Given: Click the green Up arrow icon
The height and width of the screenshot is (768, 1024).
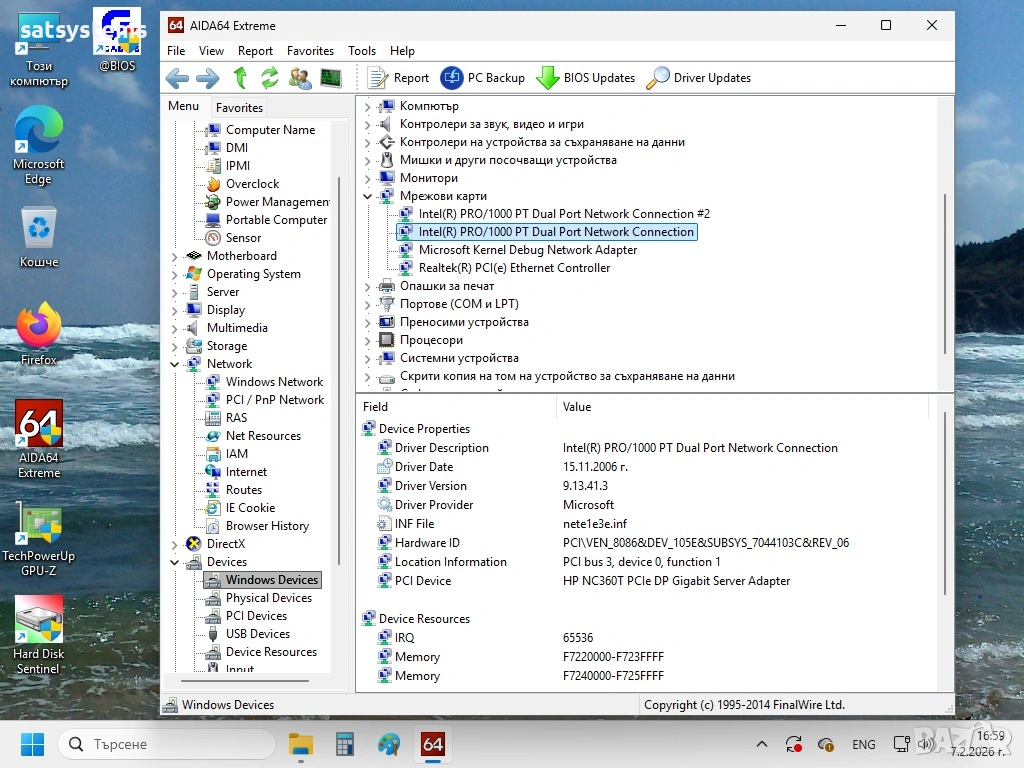Looking at the screenshot, I should (240, 78).
